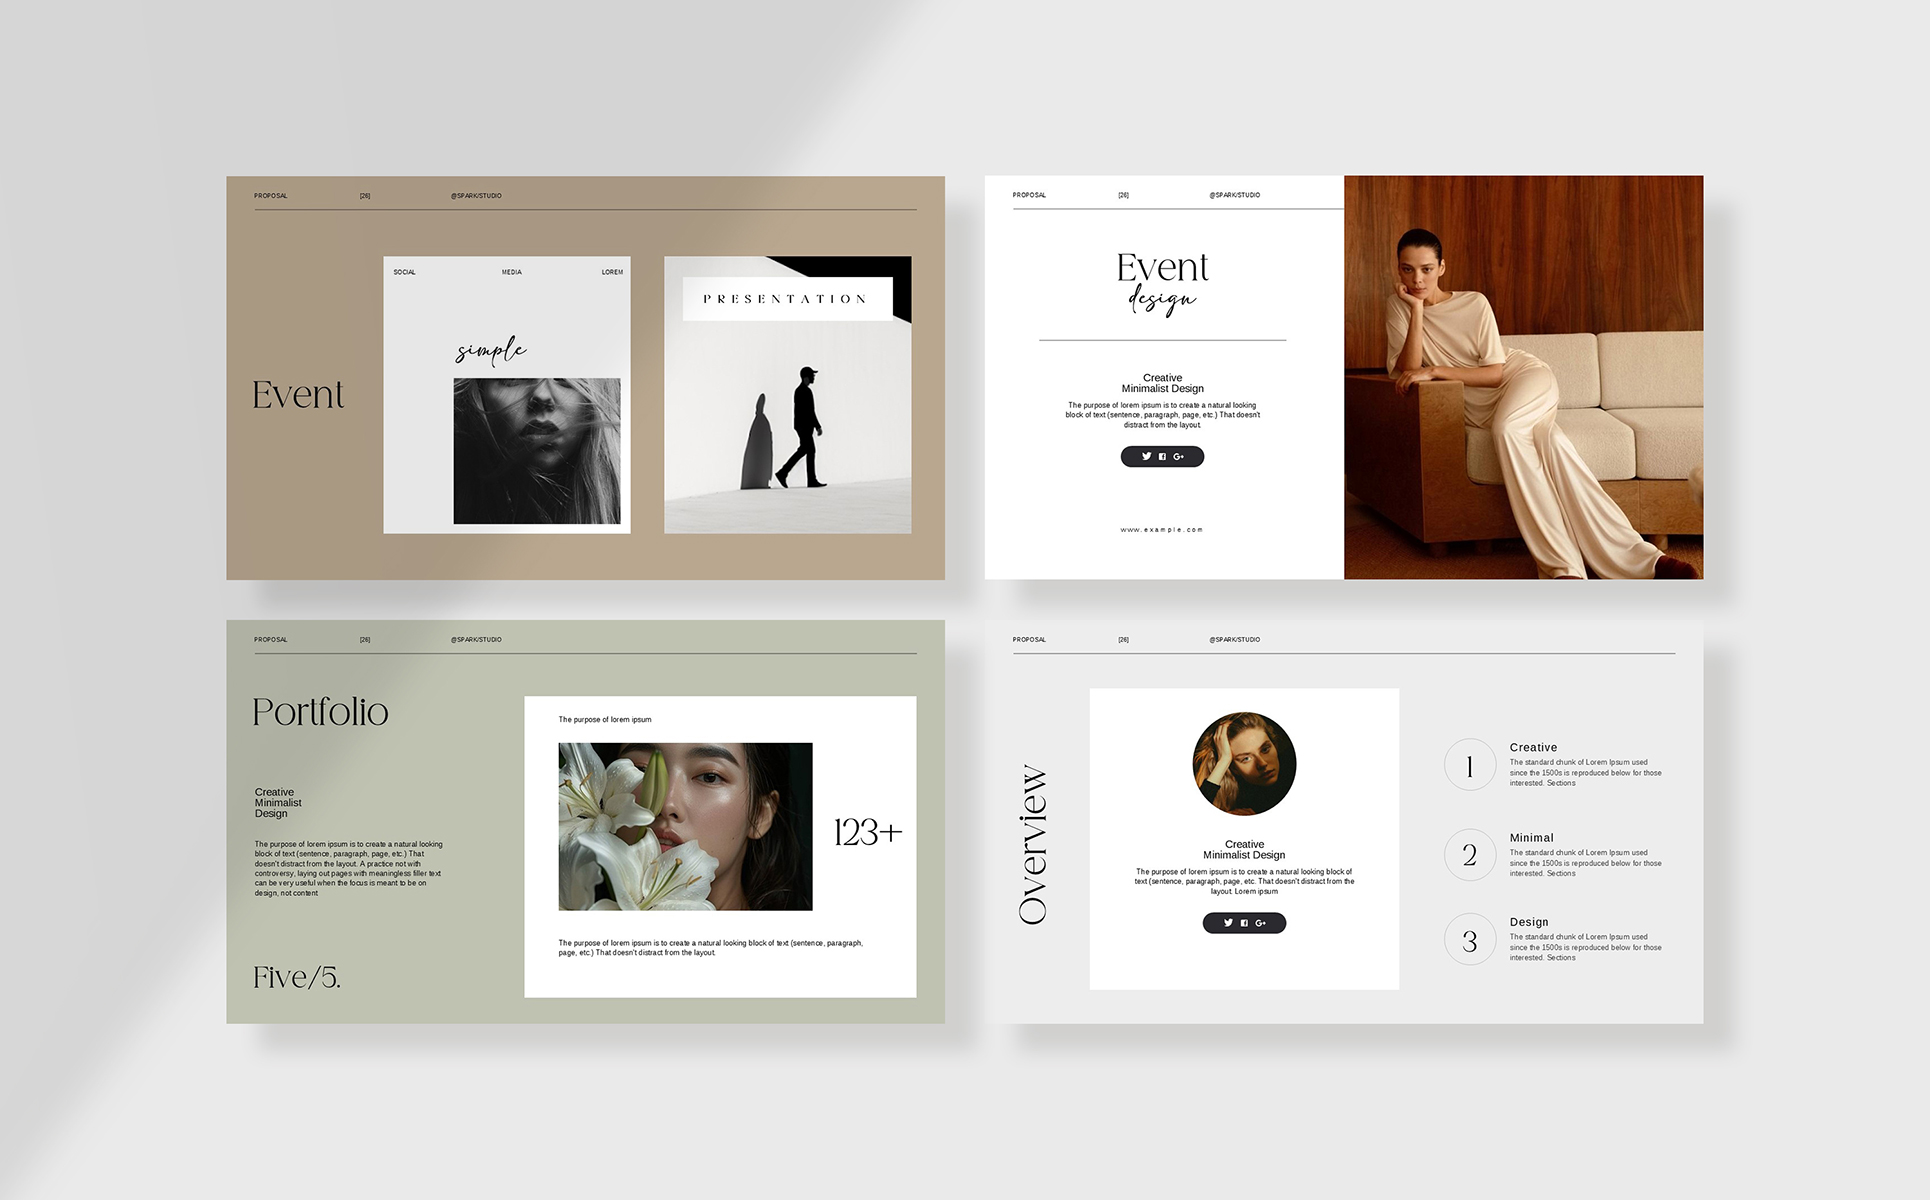Viewport: 1930px width, 1200px height.
Task: Click the Twitter icon on Overview slide
Action: tap(1228, 923)
